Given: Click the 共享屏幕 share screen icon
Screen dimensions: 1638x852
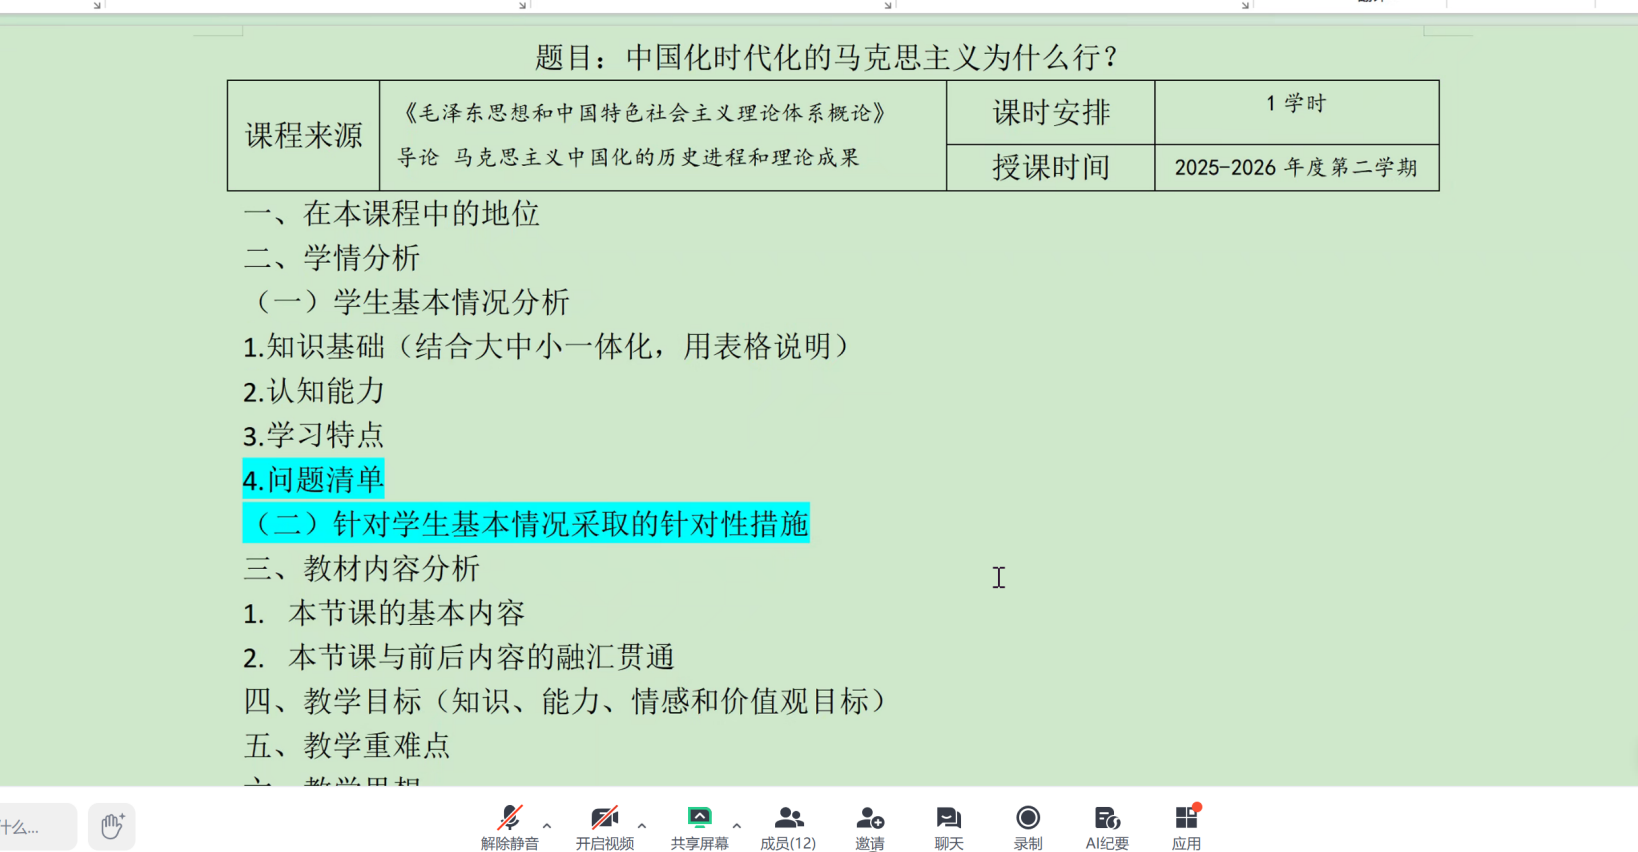Looking at the screenshot, I should point(699,826).
